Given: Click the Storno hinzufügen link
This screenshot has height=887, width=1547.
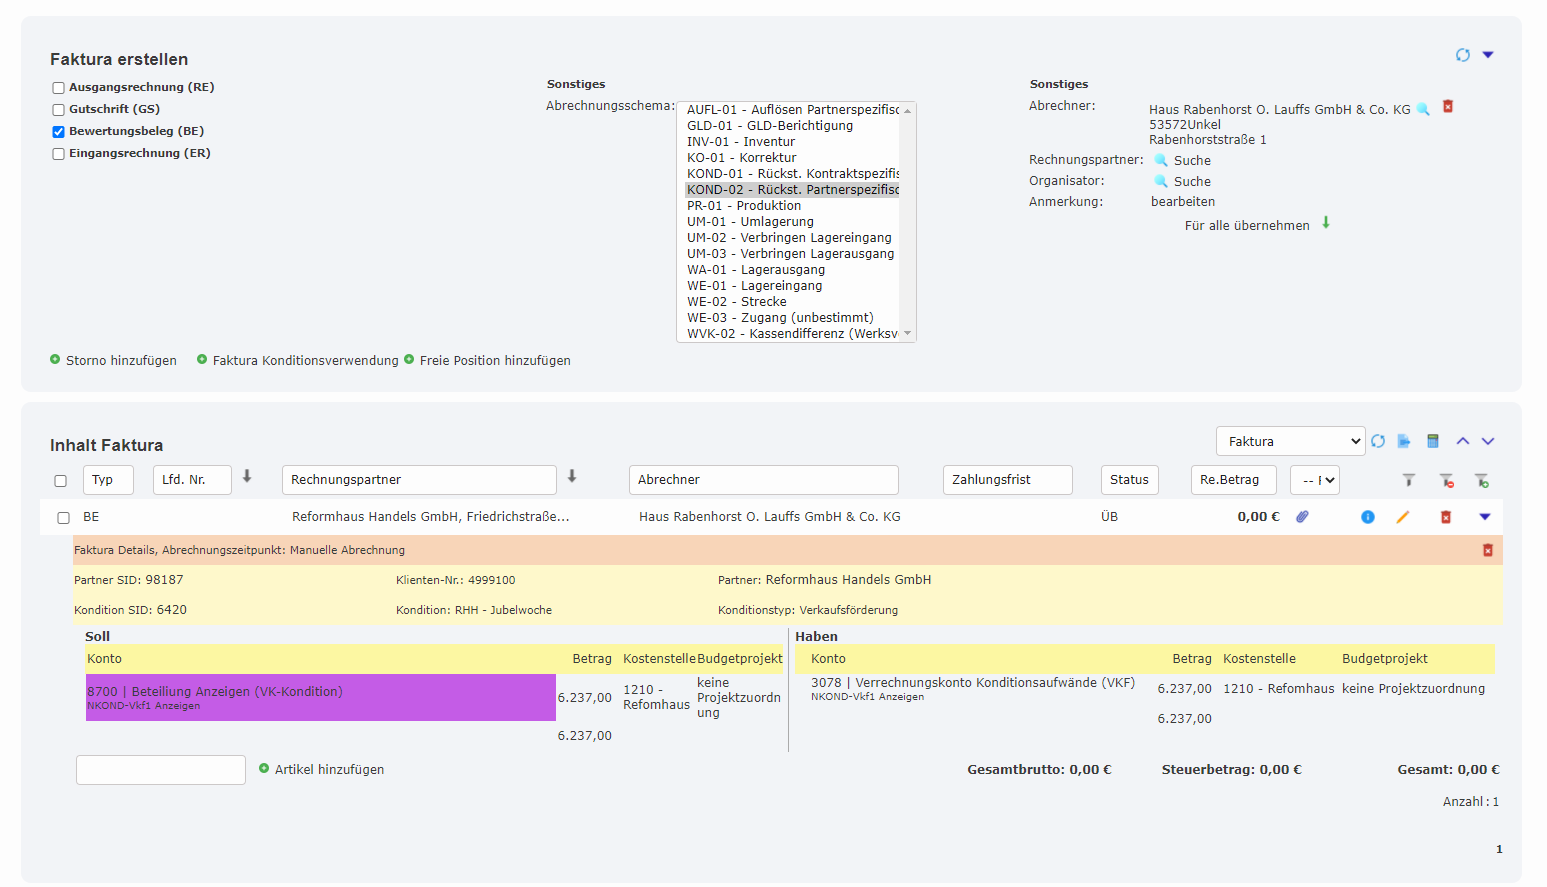Looking at the screenshot, I should pos(120,361).
